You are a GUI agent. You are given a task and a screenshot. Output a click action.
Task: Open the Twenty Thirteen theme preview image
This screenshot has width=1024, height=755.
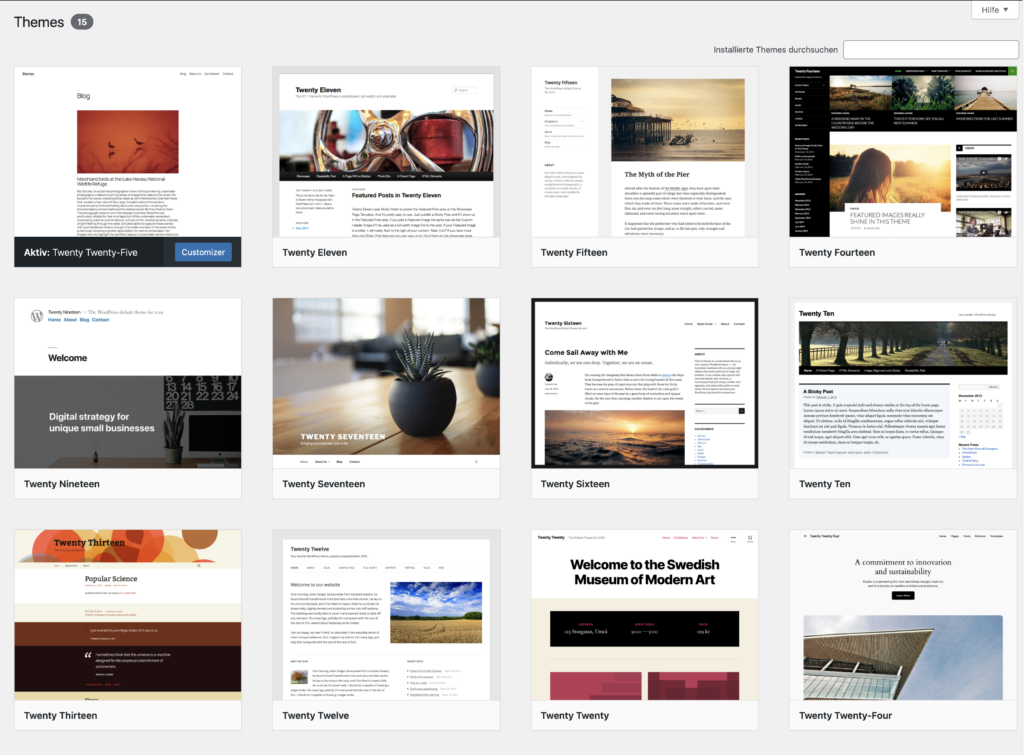tap(128, 615)
